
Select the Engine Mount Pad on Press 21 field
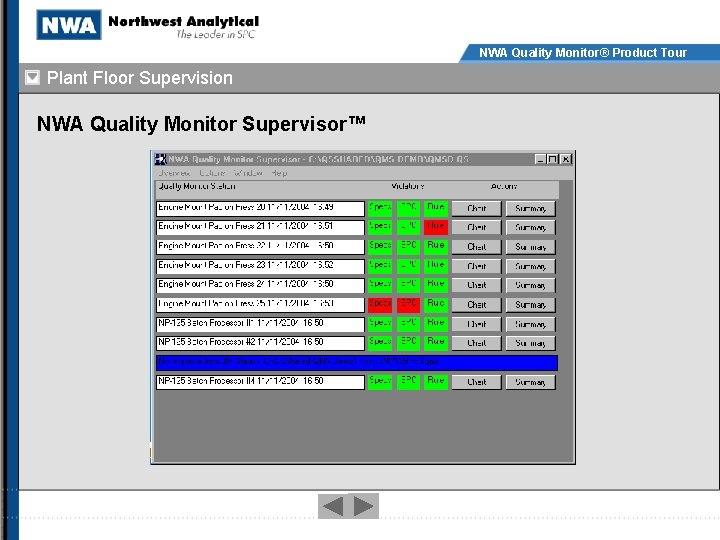click(x=260, y=227)
